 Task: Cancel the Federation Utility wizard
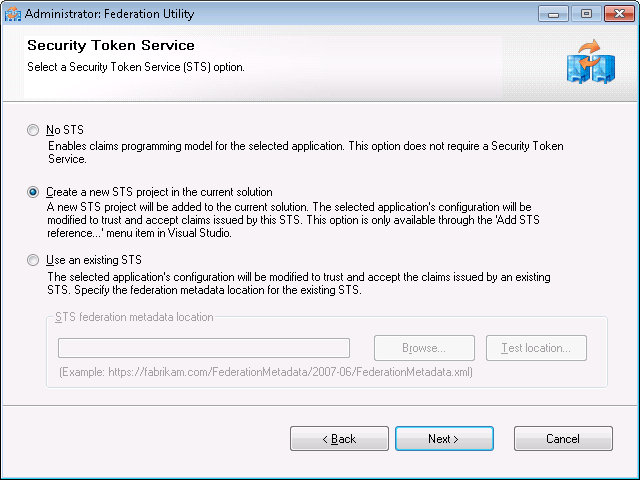tap(563, 439)
